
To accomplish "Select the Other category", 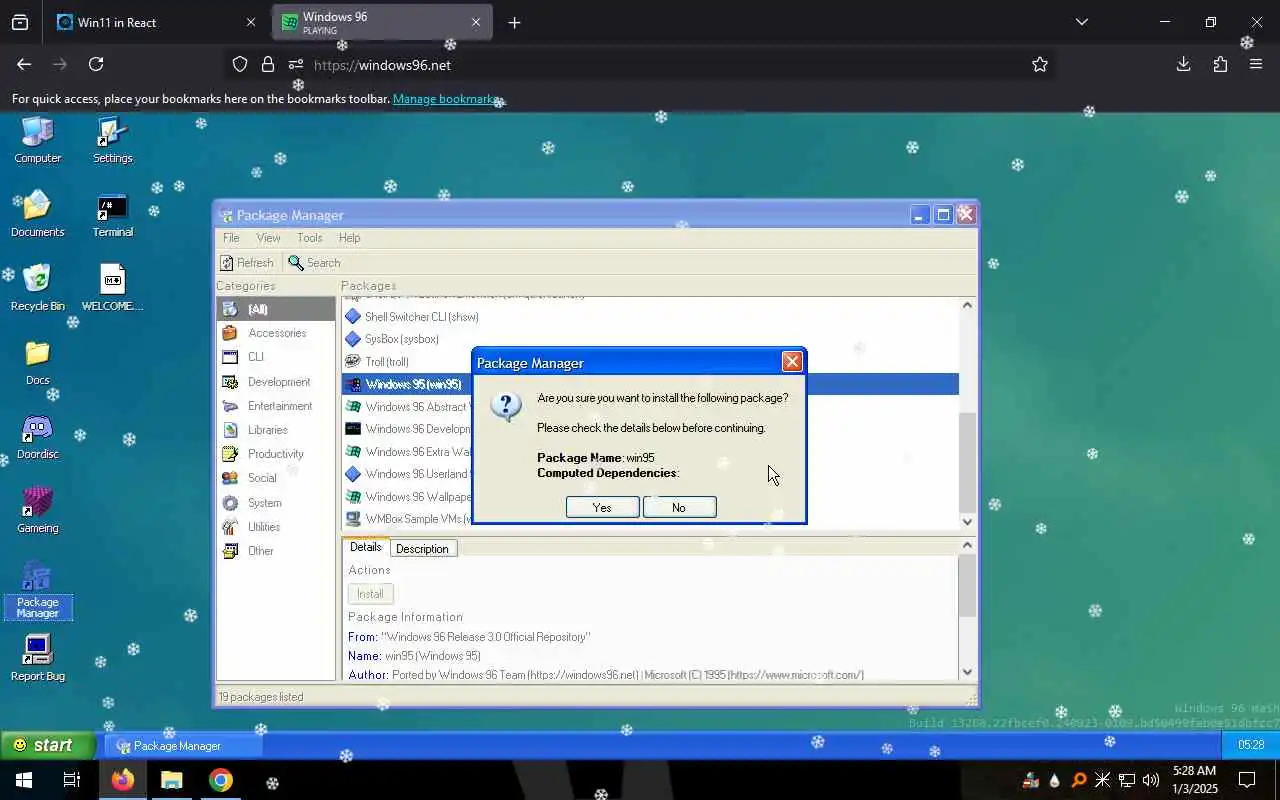I will (x=276, y=551).
